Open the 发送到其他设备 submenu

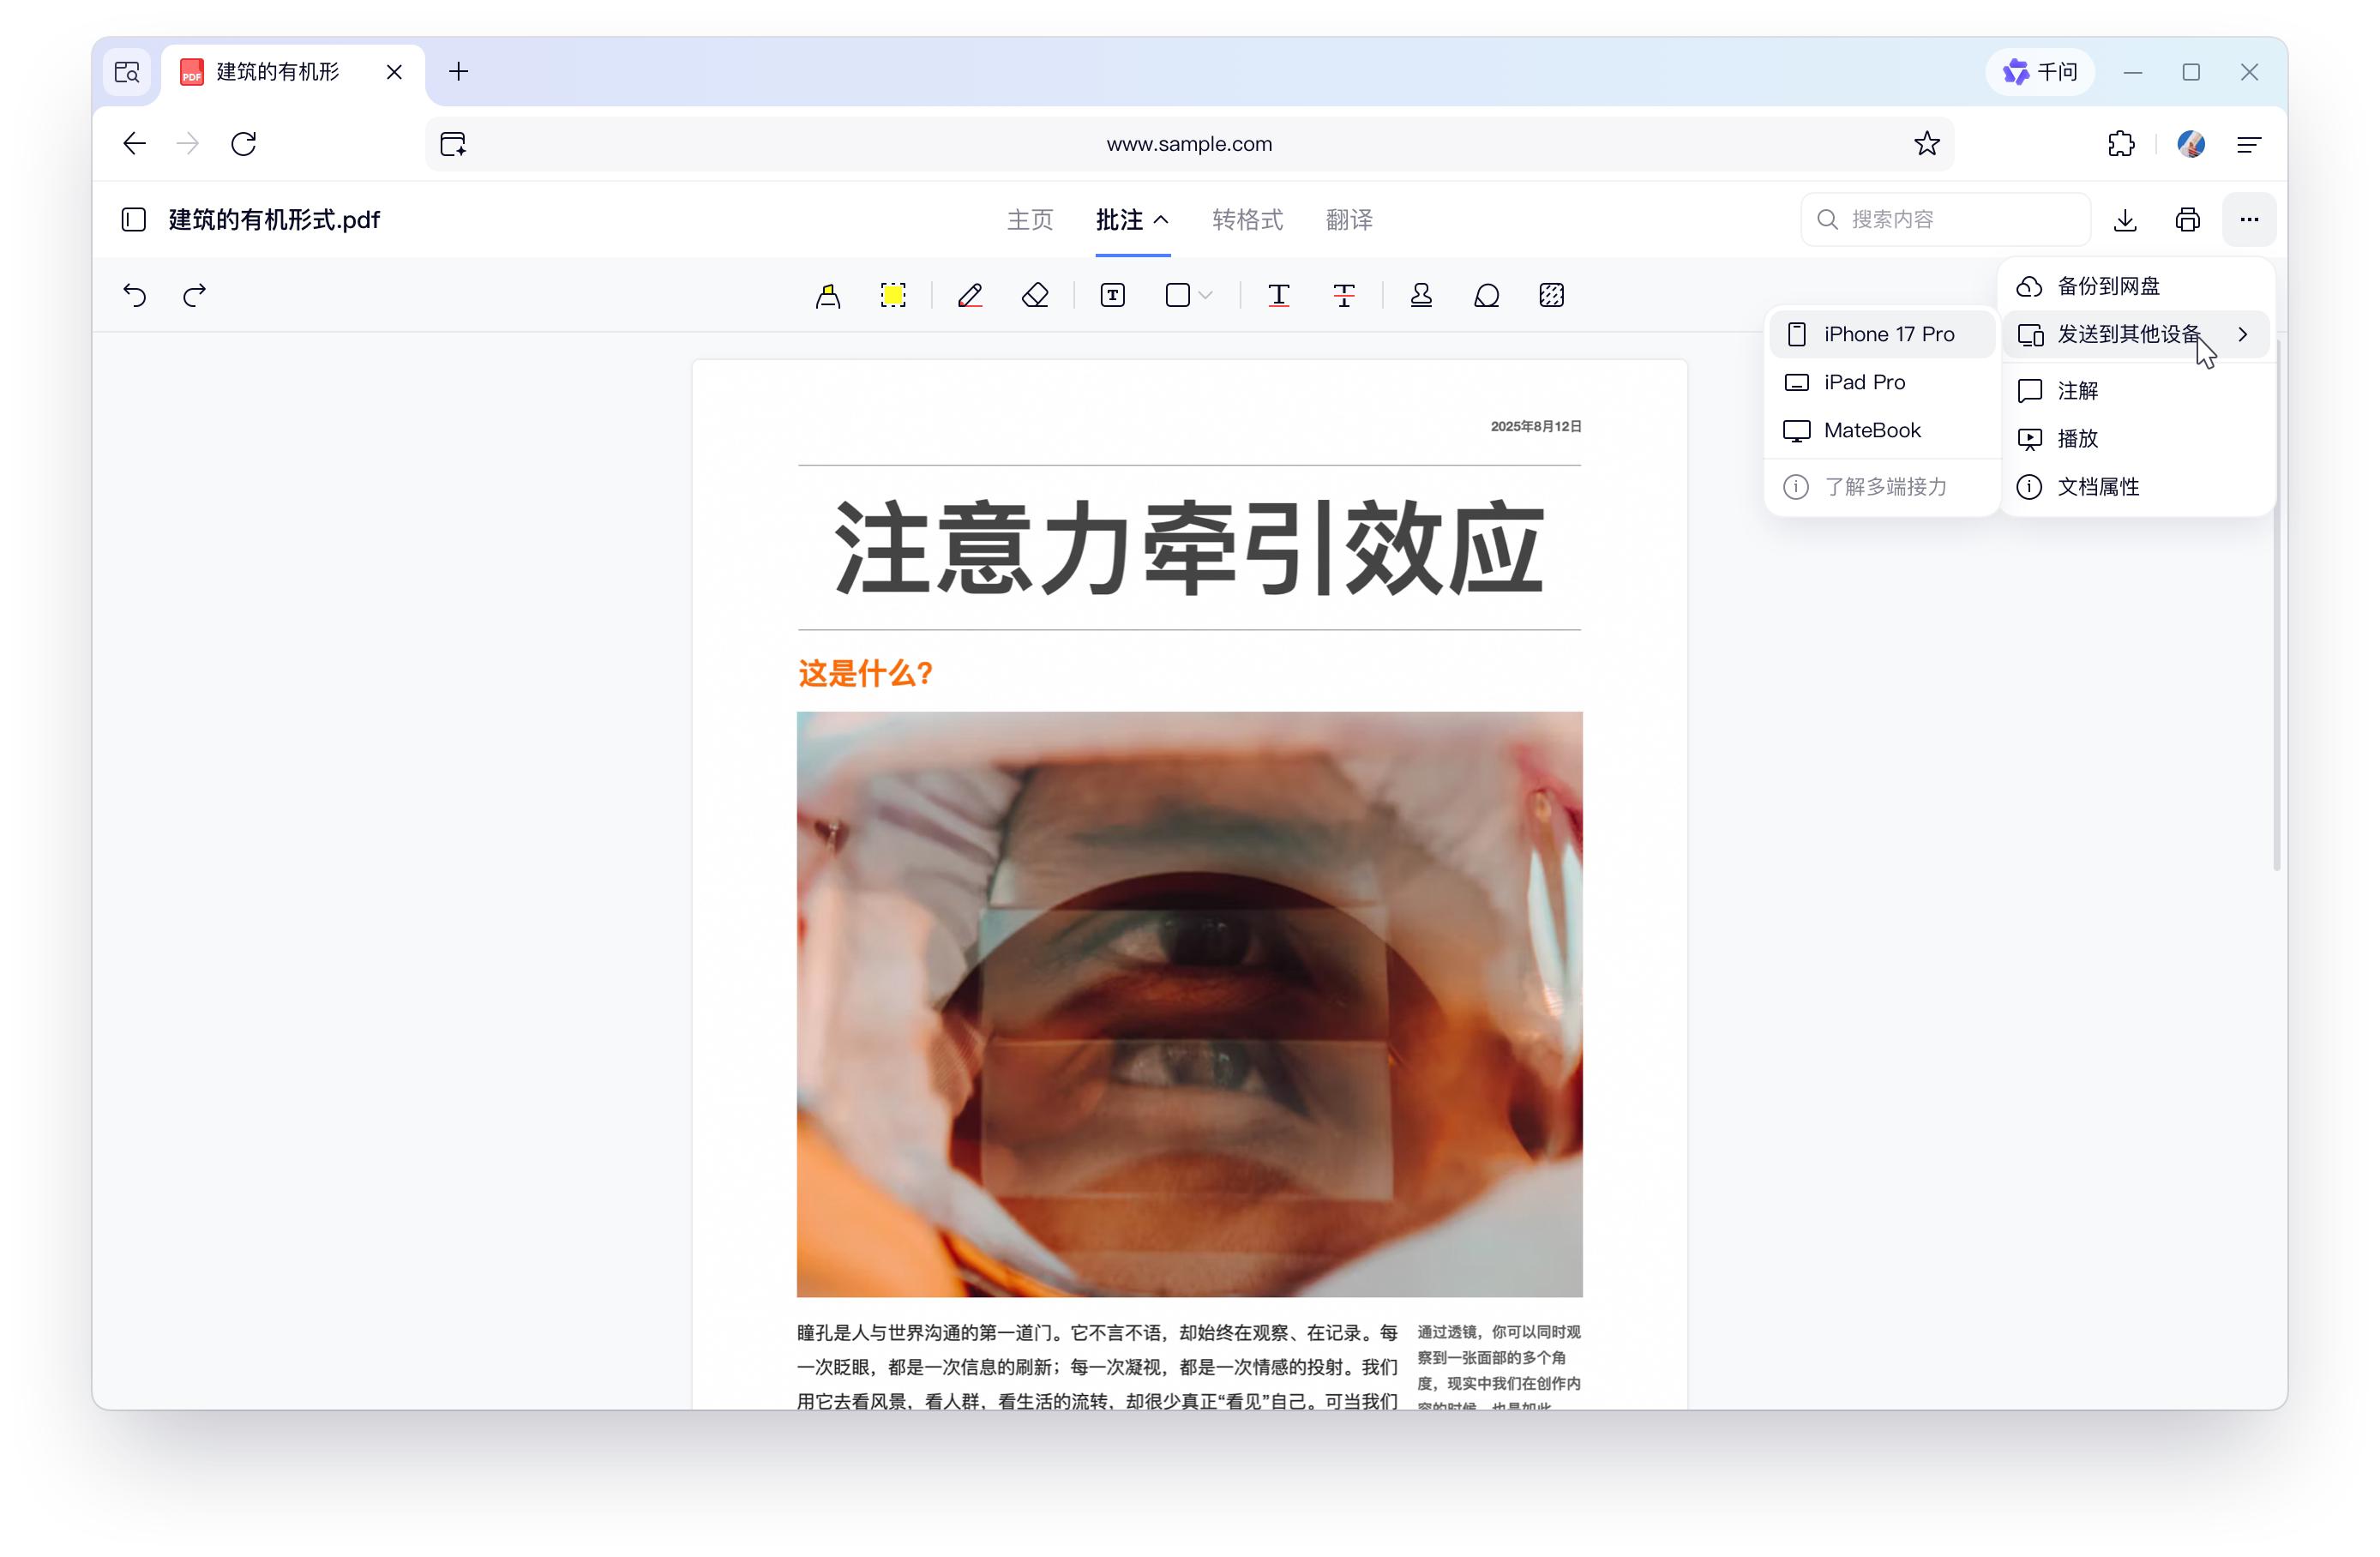point(2136,334)
